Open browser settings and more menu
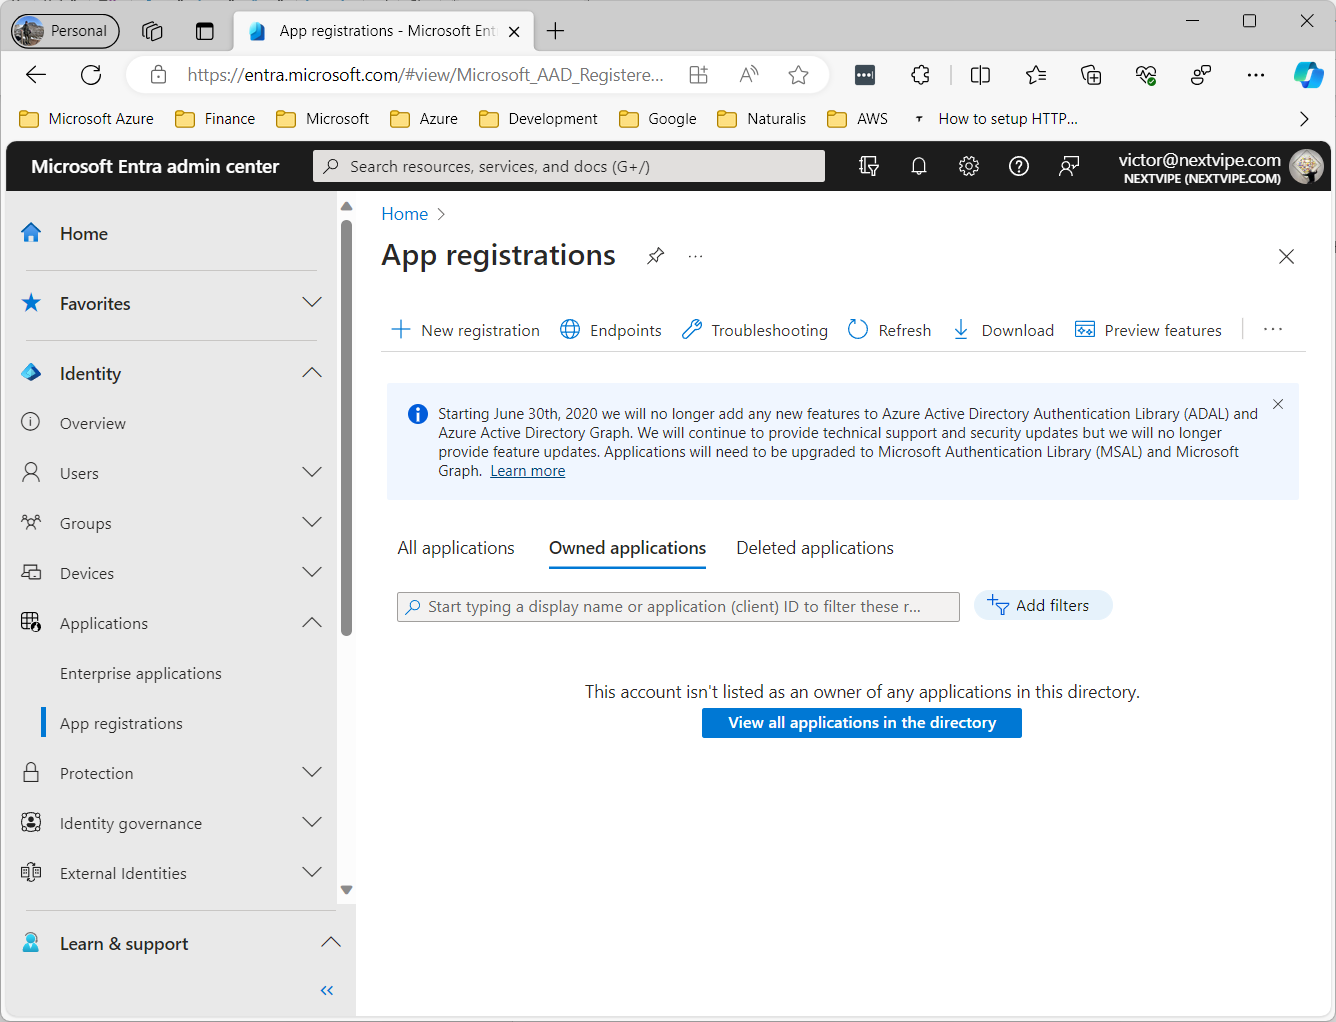 [1256, 74]
